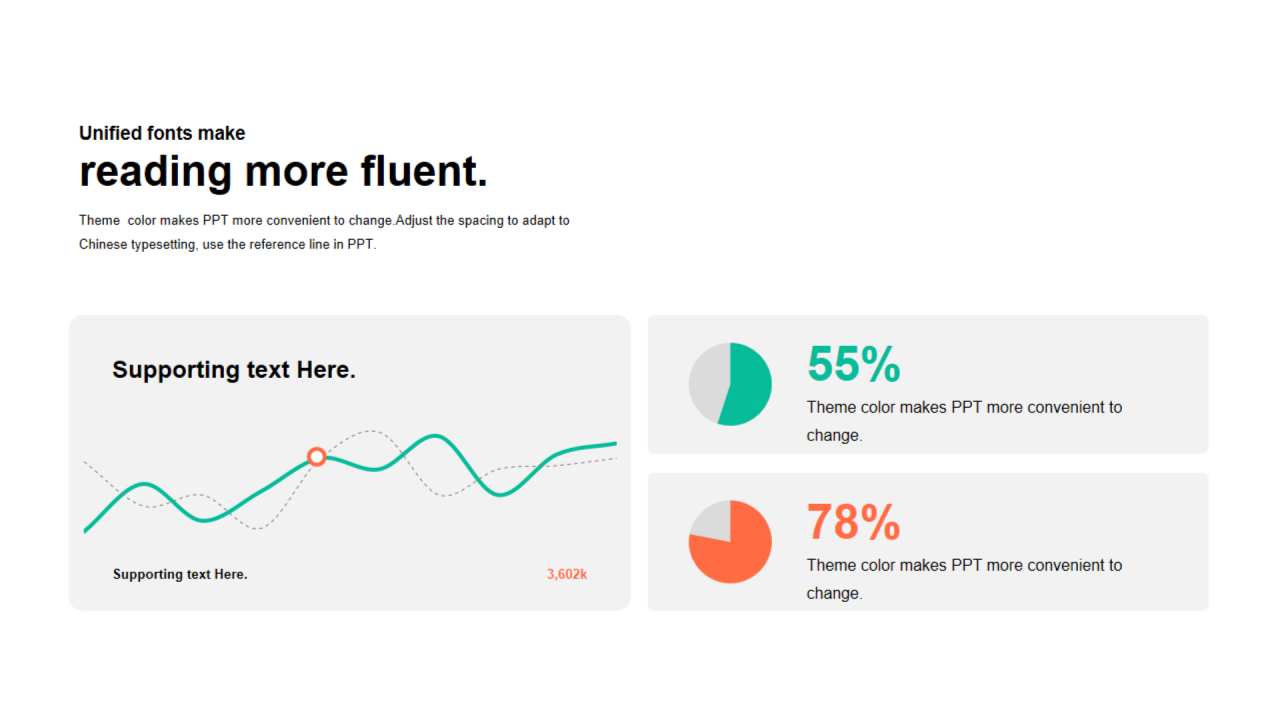Select the 'reading more fluent.' headline

283,171
